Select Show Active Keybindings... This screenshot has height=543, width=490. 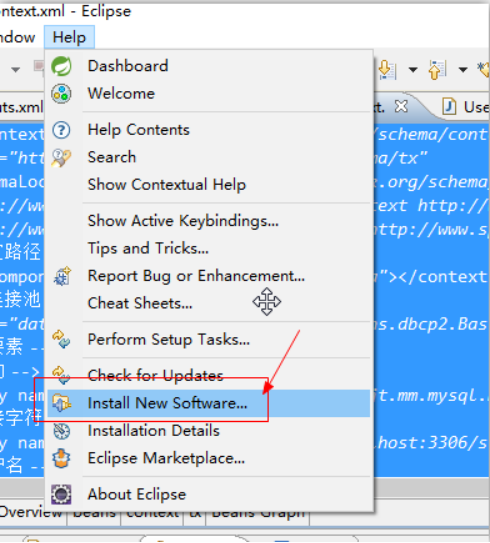pyautogui.click(x=209, y=221)
